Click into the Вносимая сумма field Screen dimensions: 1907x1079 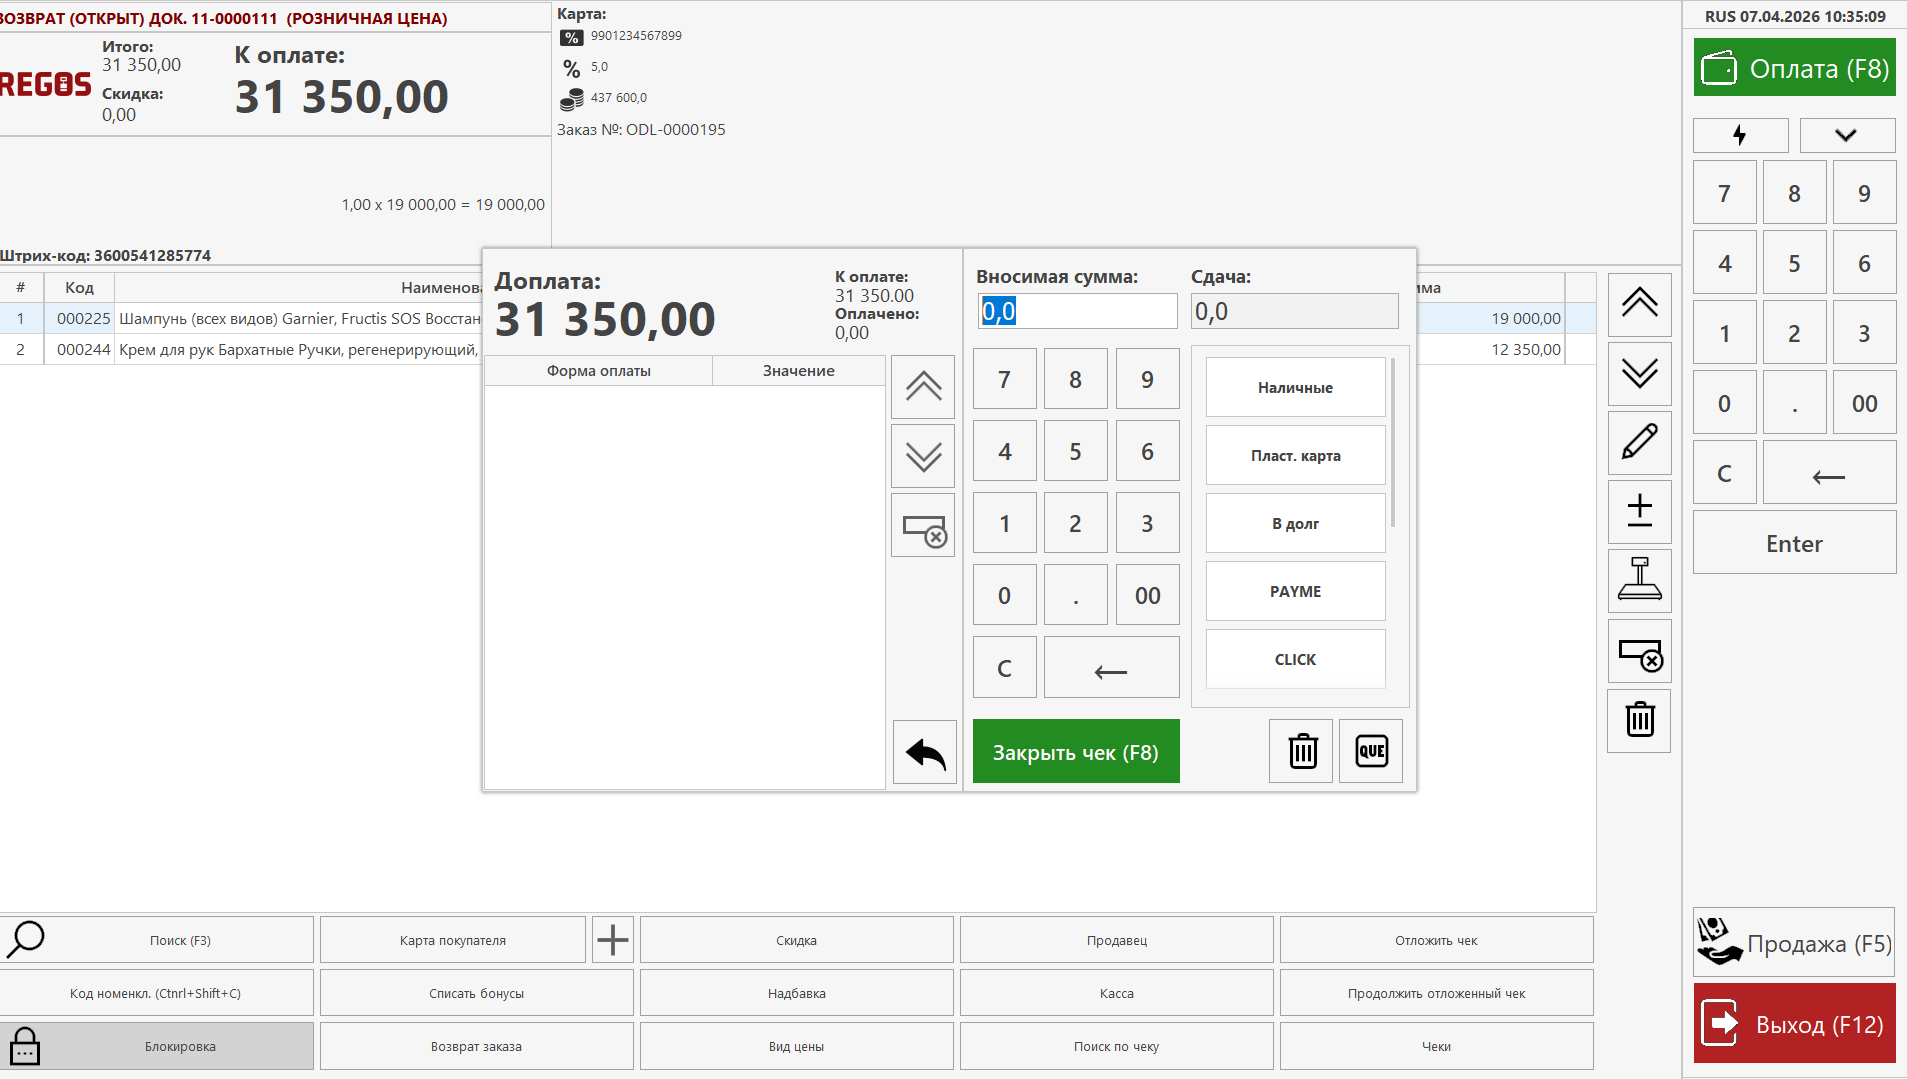coord(1076,311)
